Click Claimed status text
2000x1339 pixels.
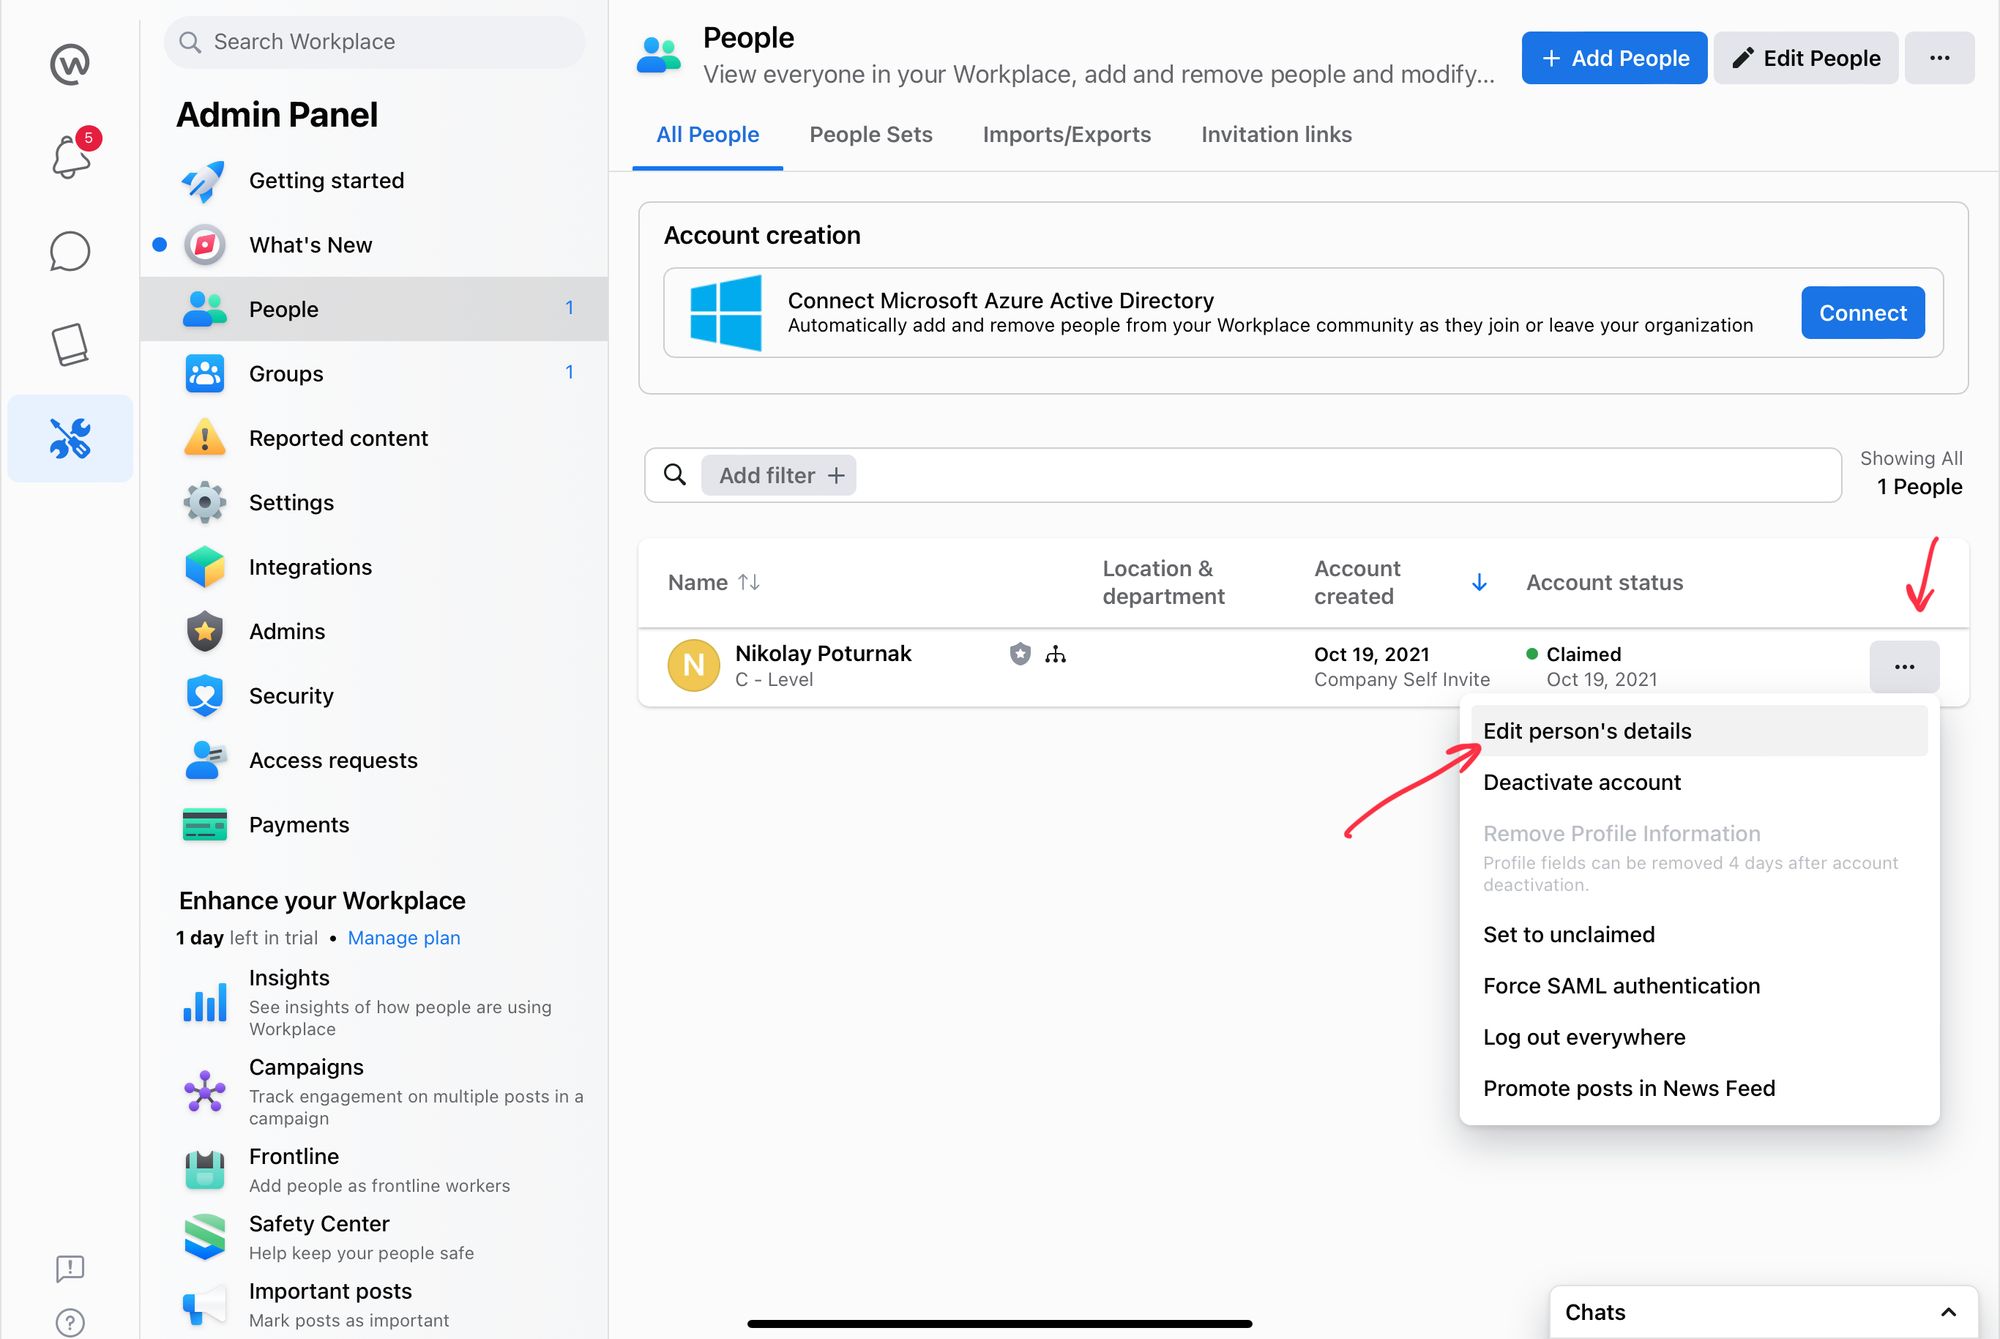(1583, 654)
